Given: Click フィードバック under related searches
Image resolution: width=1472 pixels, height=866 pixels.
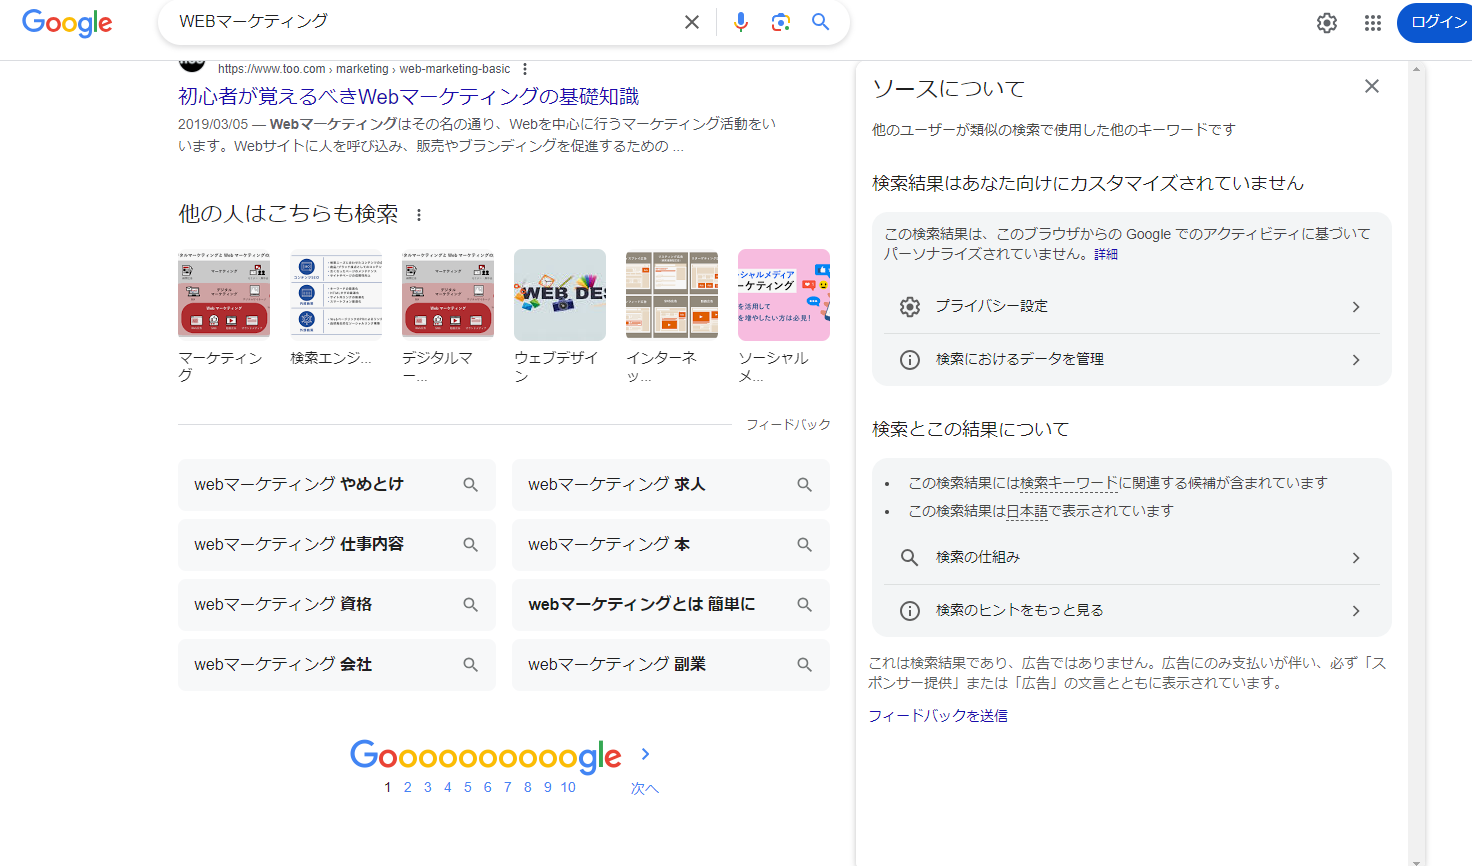Looking at the screenshot, I should click(x=788, y=425).
